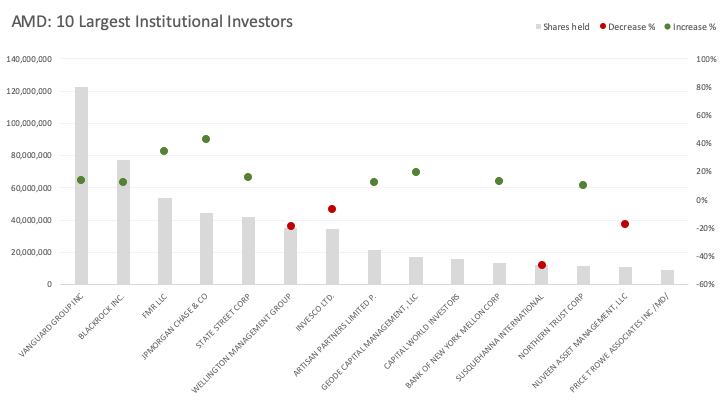Click the green dot for Geode Capital Management

tap(416, 172)
